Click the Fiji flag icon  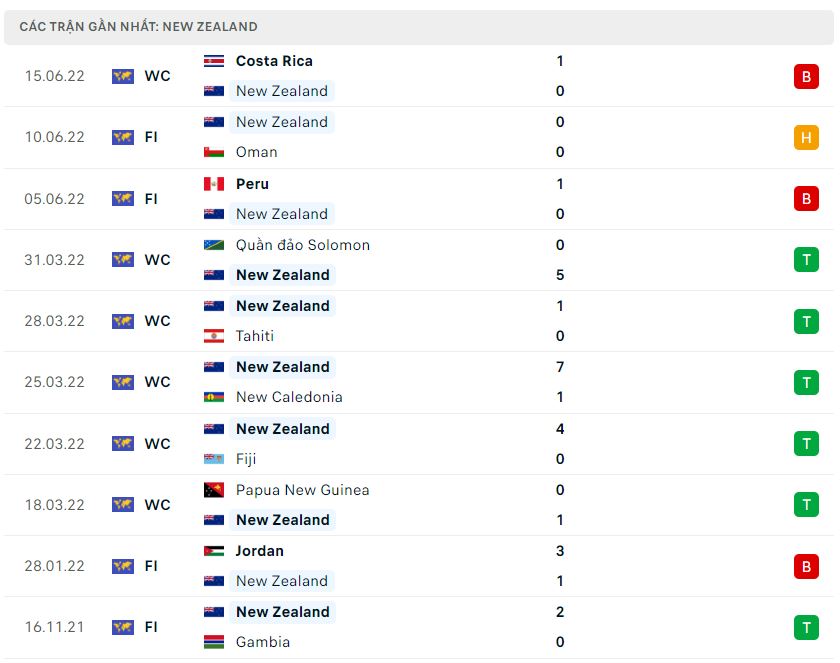(x=213, y=459)
